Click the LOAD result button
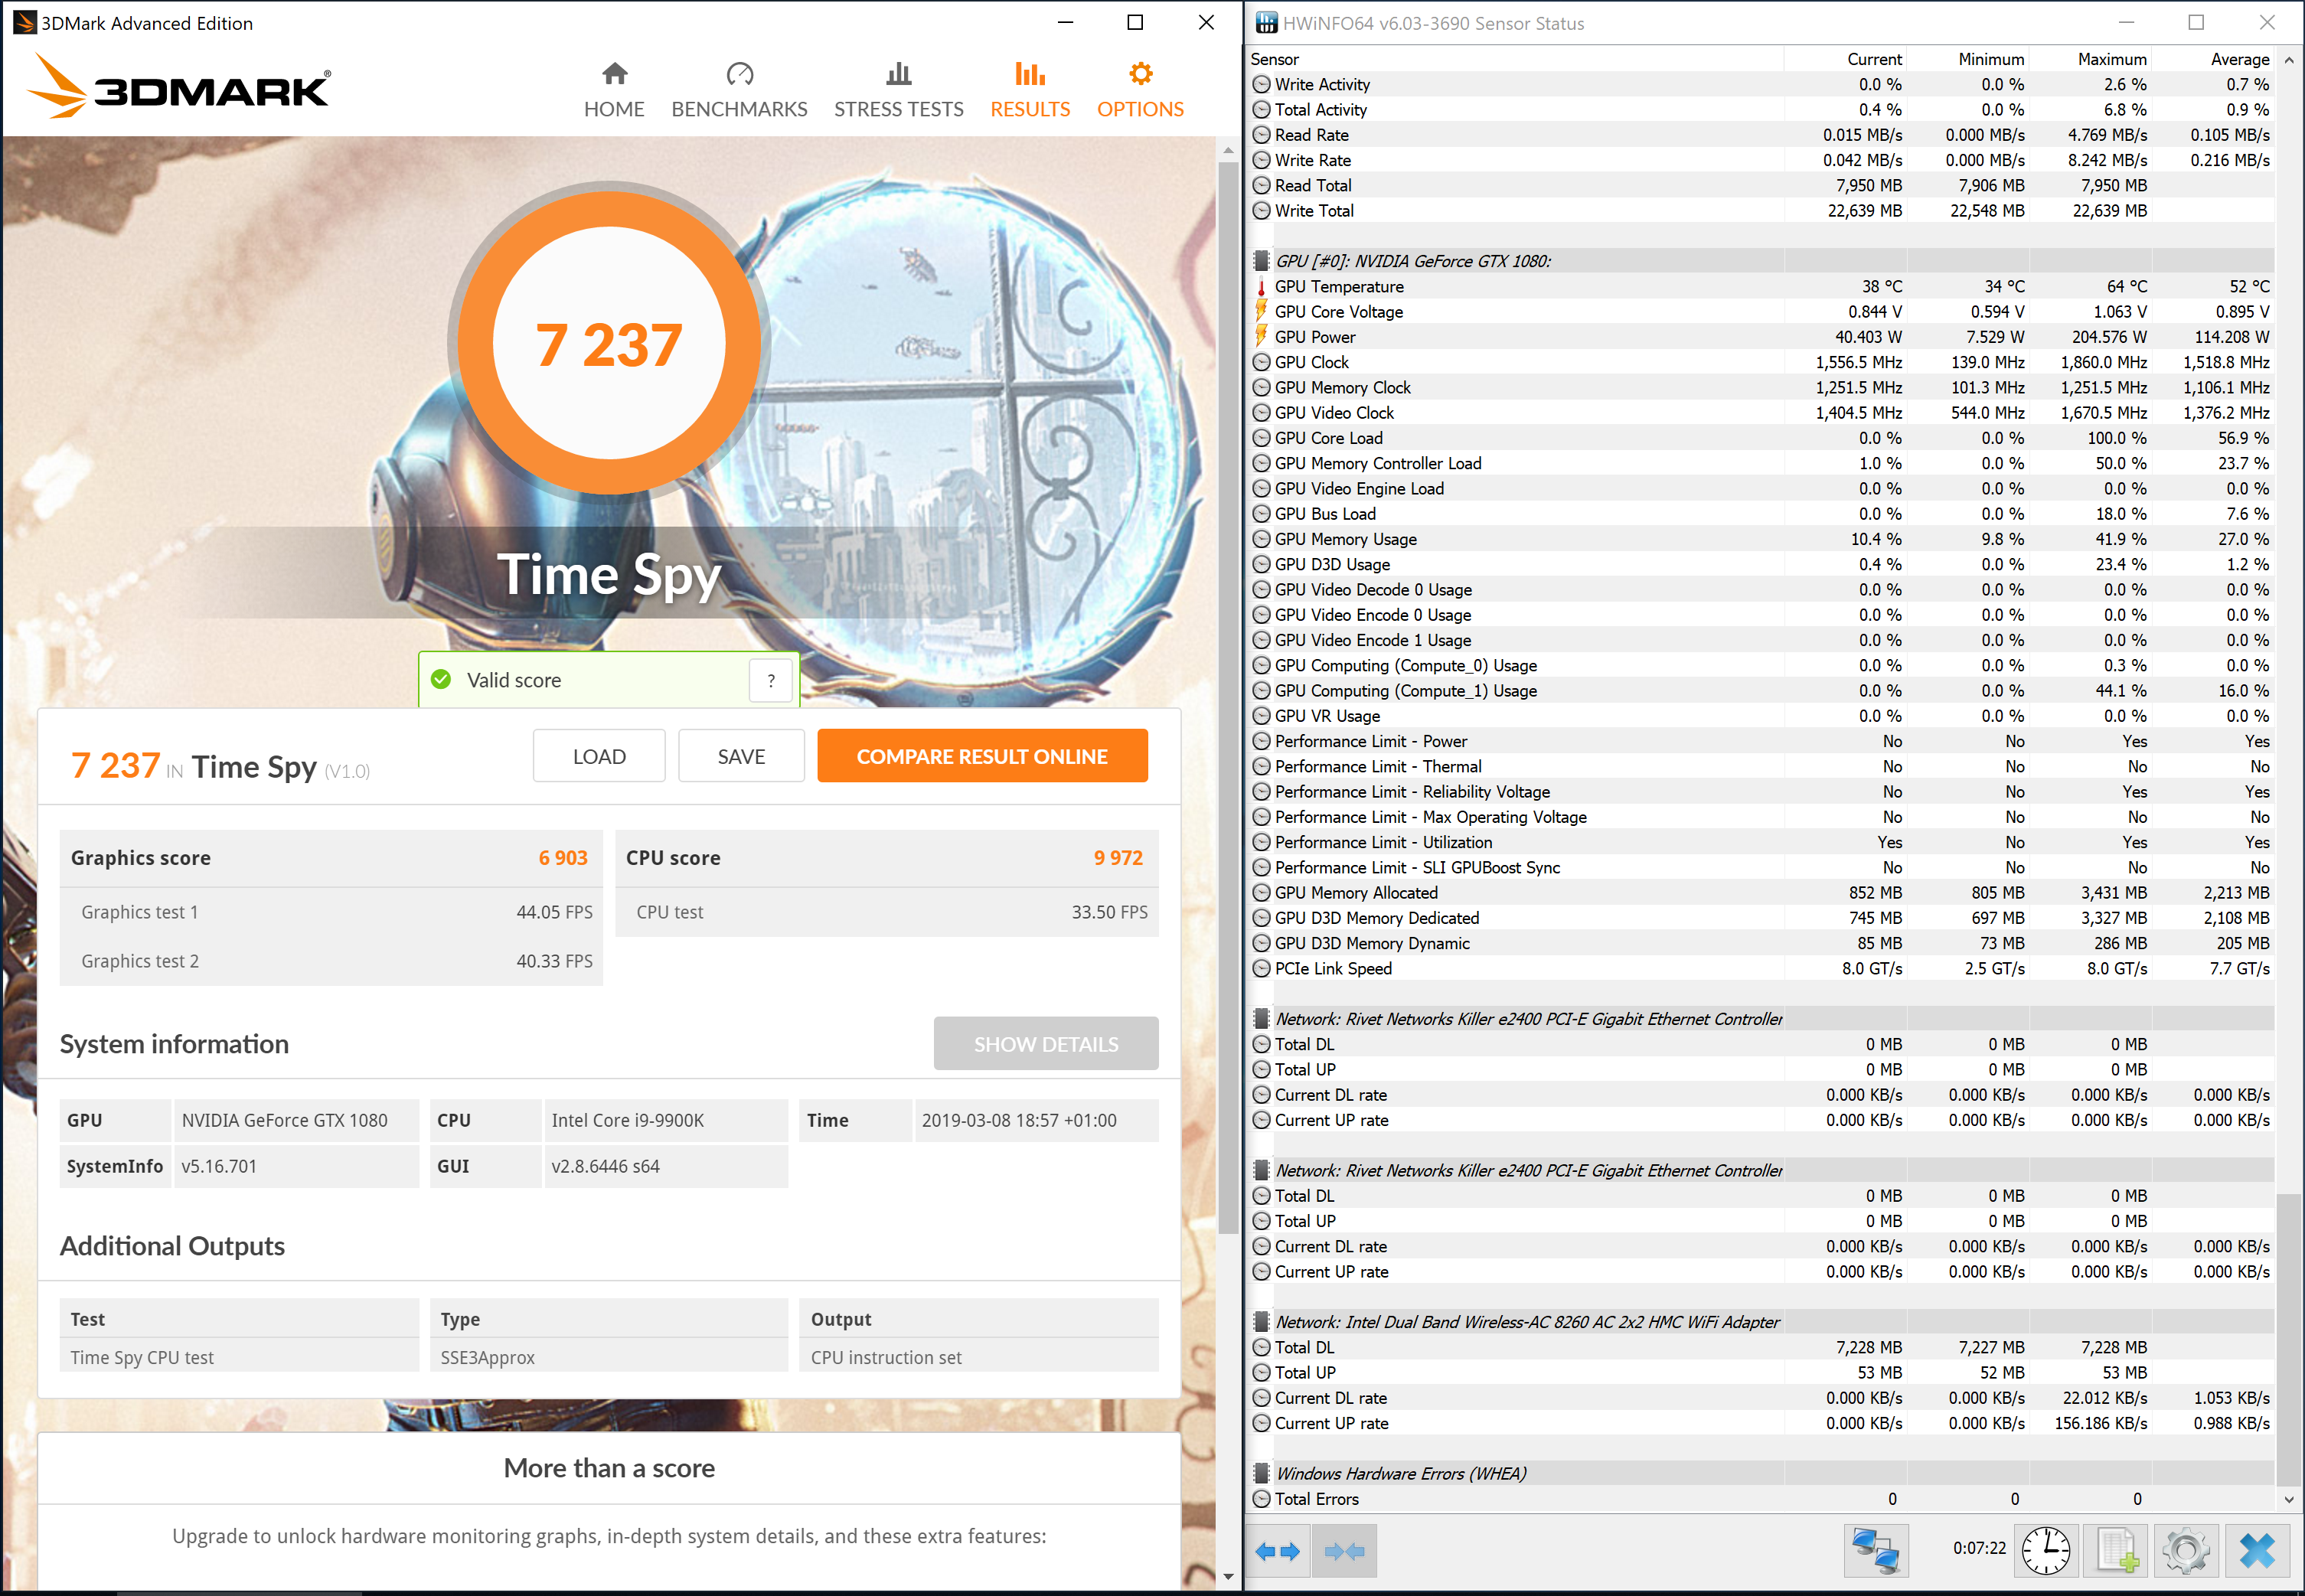The image size is (2305, 1596). coord(599,756)
